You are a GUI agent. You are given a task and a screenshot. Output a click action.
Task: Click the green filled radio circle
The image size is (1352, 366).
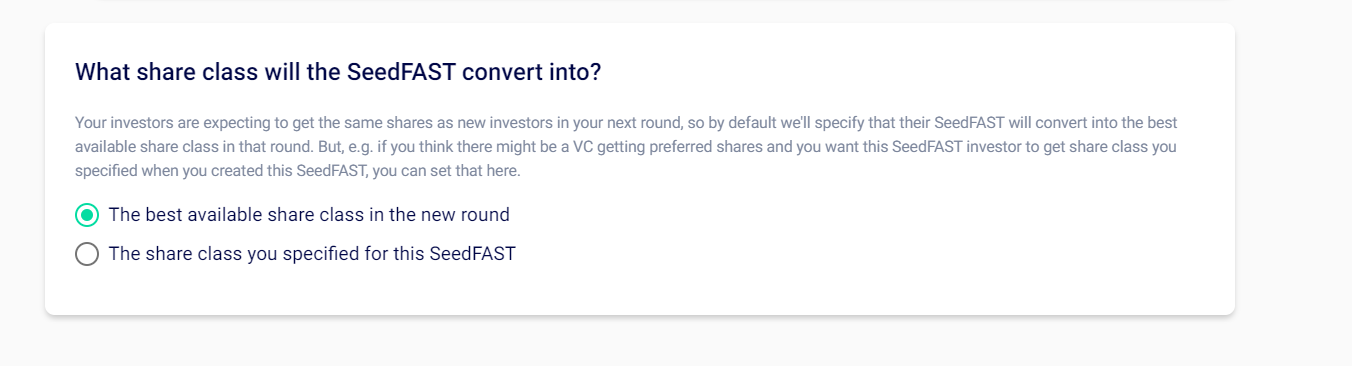[x=87, y=215]
